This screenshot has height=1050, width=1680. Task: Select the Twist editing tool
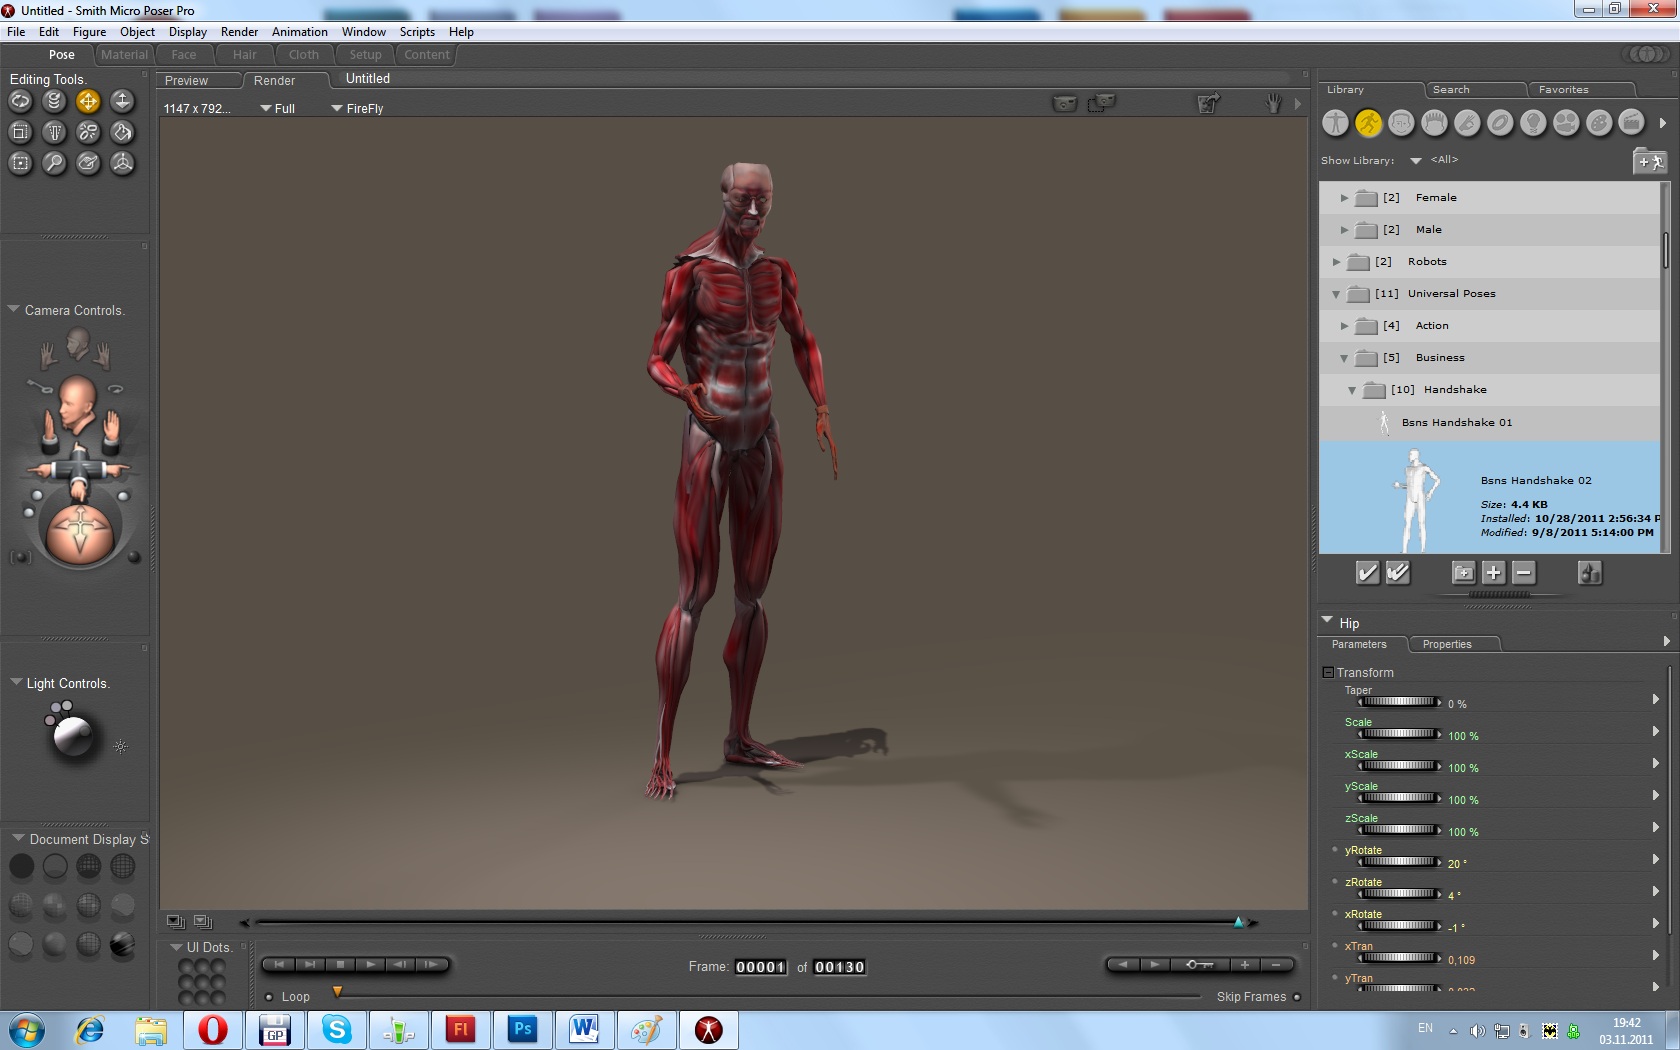click(54, 101)
